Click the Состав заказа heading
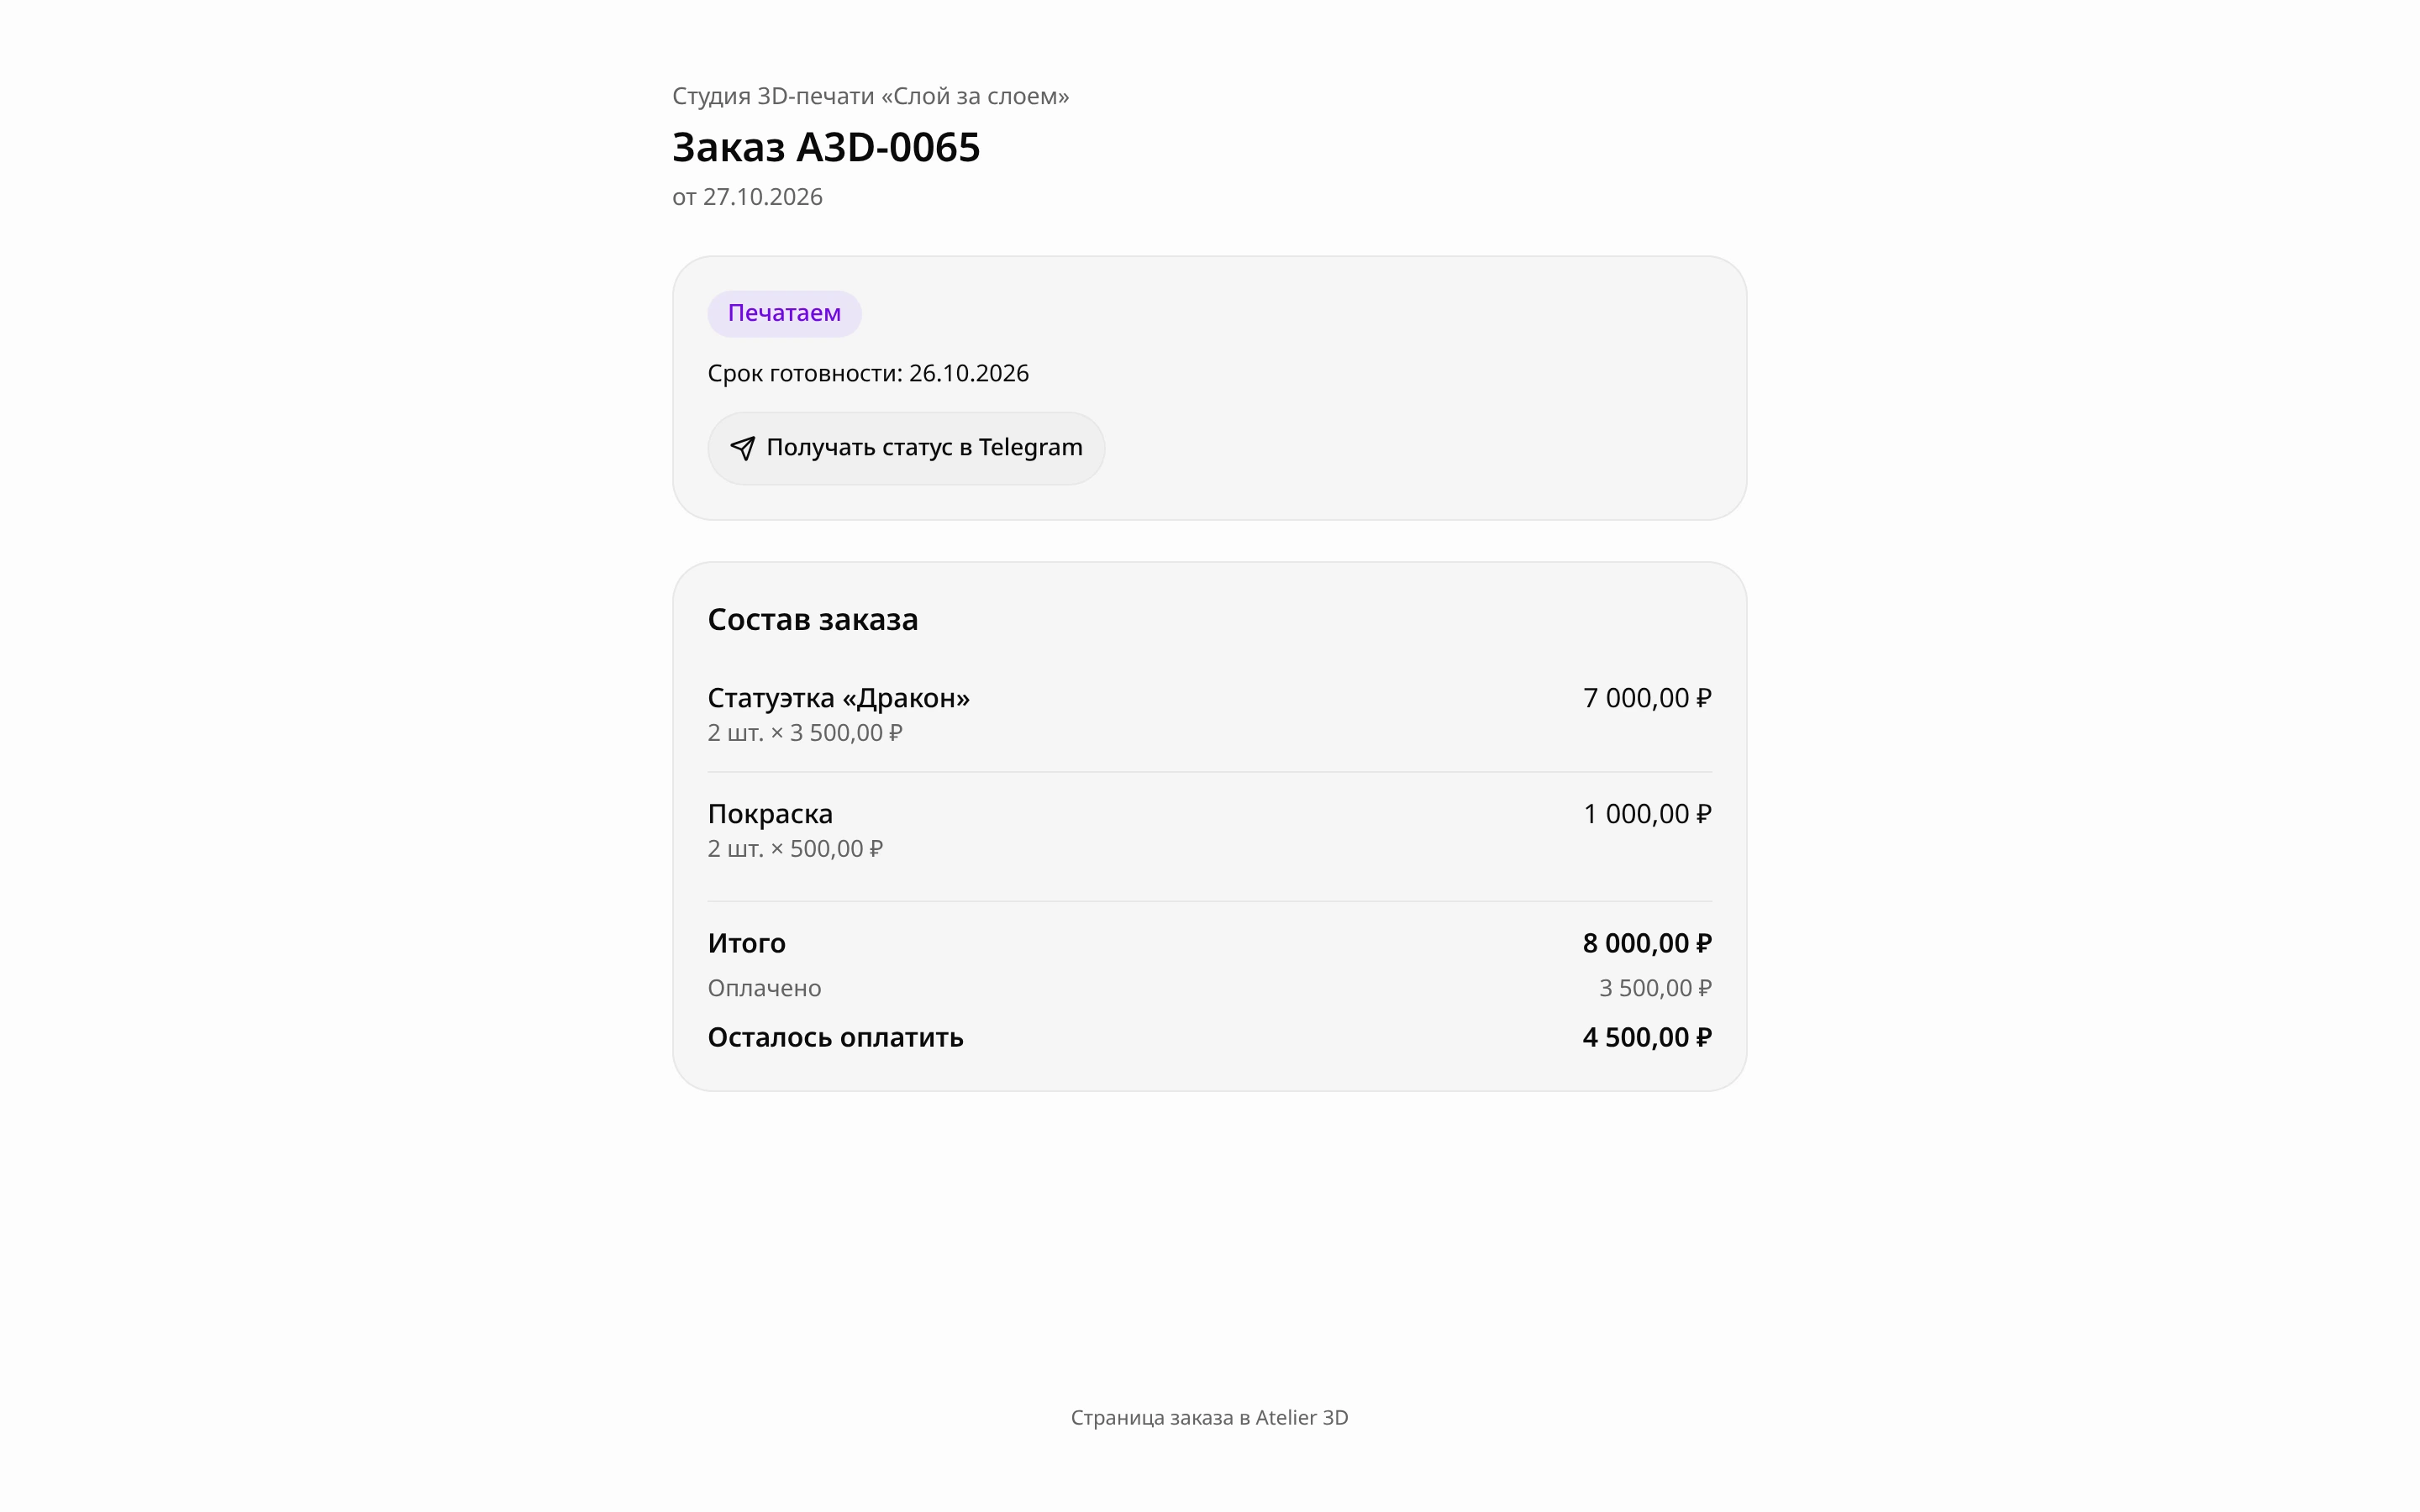Viewport: 2420px width, 1512px height. tap(813, 620)
